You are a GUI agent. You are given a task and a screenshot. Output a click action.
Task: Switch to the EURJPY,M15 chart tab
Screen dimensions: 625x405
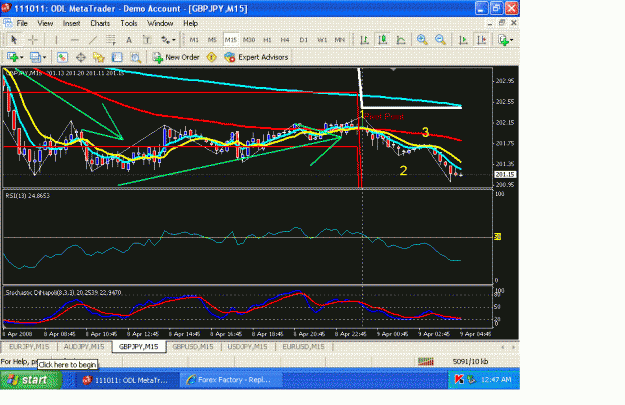[29, 347]
